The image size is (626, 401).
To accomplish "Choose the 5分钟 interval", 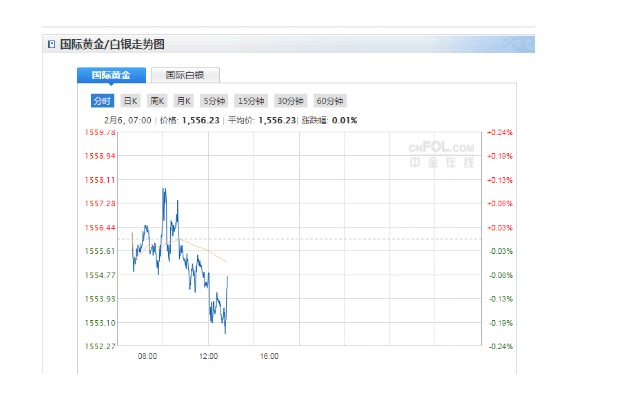I will click(x=213, y=101).
